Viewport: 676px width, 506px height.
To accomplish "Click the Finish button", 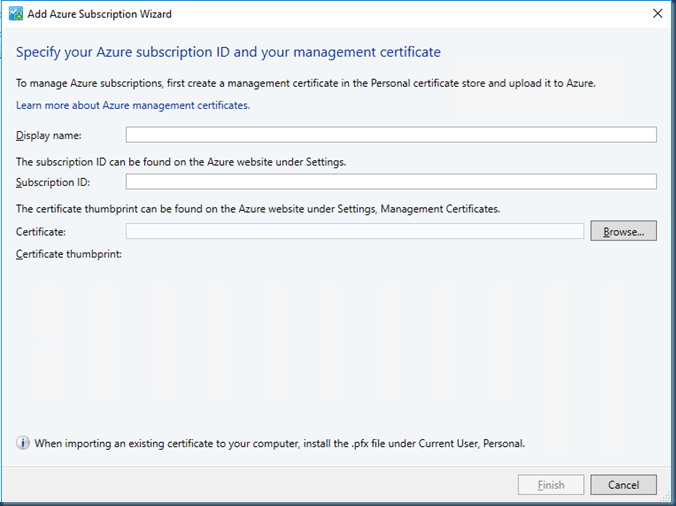I will point(551,485).
